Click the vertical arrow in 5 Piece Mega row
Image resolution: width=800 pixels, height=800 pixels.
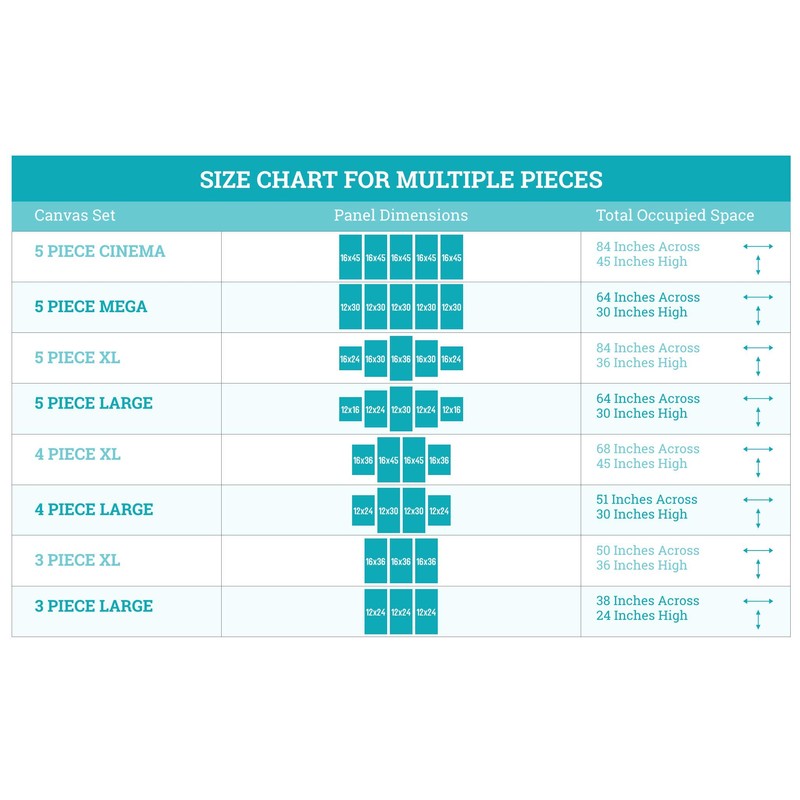[x=758, y=316]
